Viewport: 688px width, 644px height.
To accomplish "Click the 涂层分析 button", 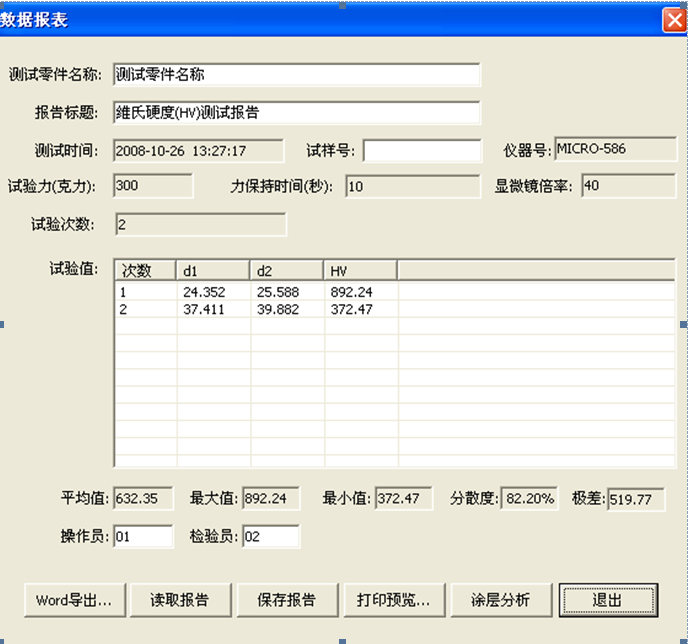I will click(x=500, y=600).
